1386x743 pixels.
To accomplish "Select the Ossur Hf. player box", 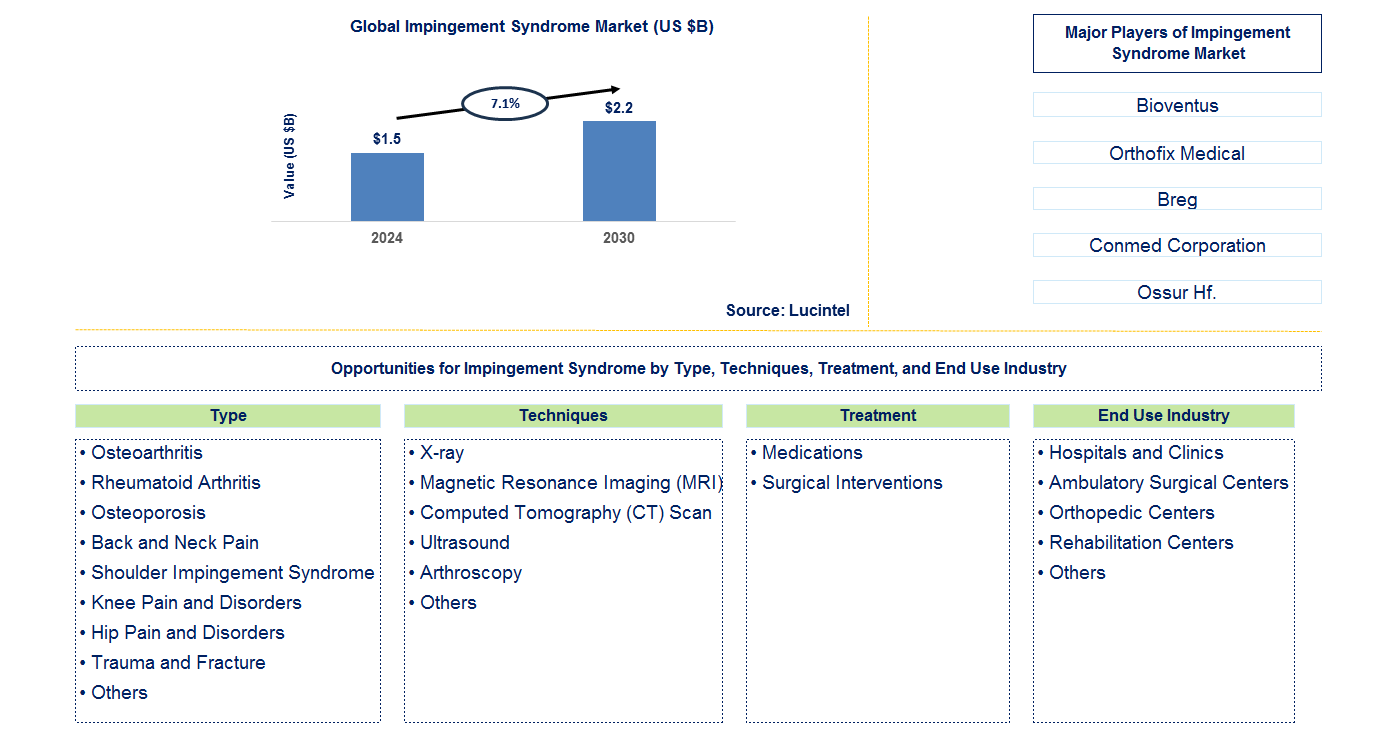I will 1177,293.
